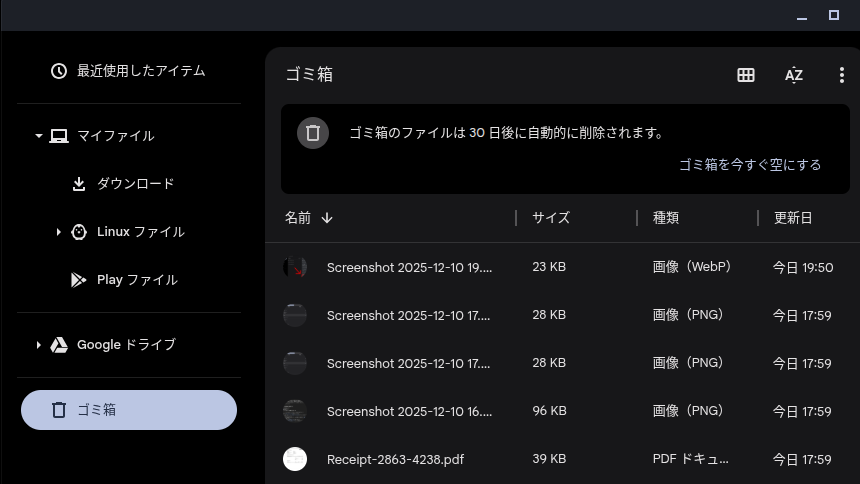Expand the Linux ファイル folder
This screenshot has height=484, width=860.
[x=58, y=232]
